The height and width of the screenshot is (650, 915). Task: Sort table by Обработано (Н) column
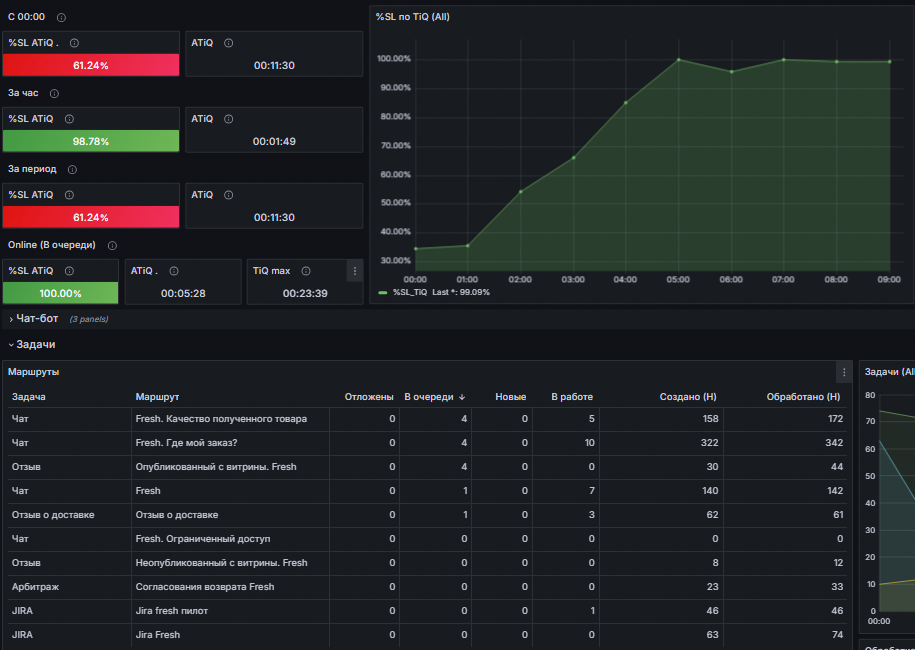tap(803, 397)
